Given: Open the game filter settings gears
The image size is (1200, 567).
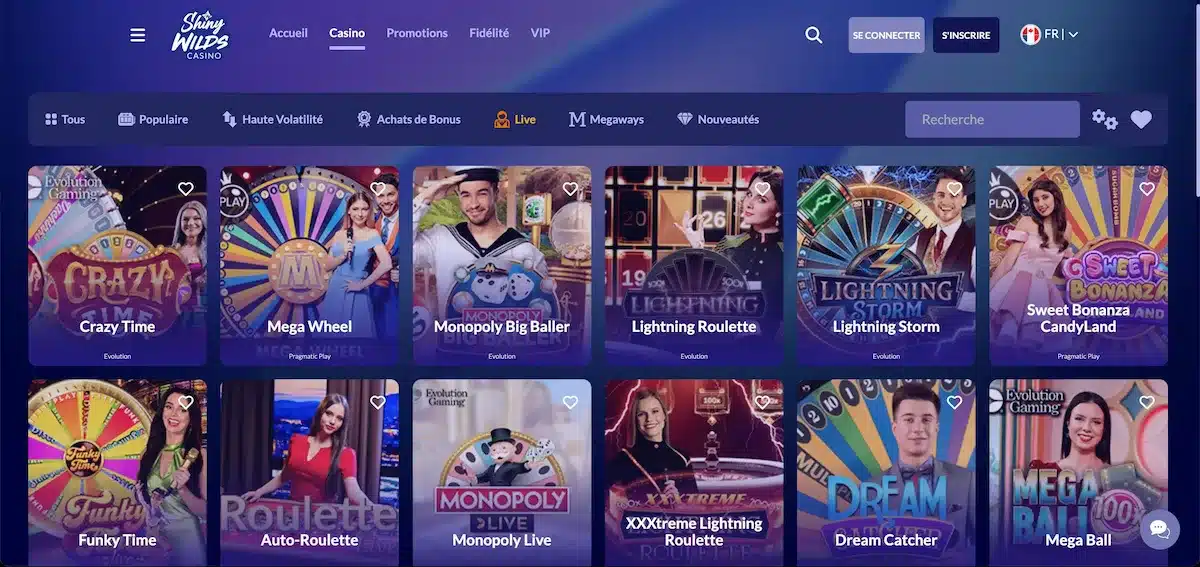Looking at the screenshot, I should pos(1105,119).
